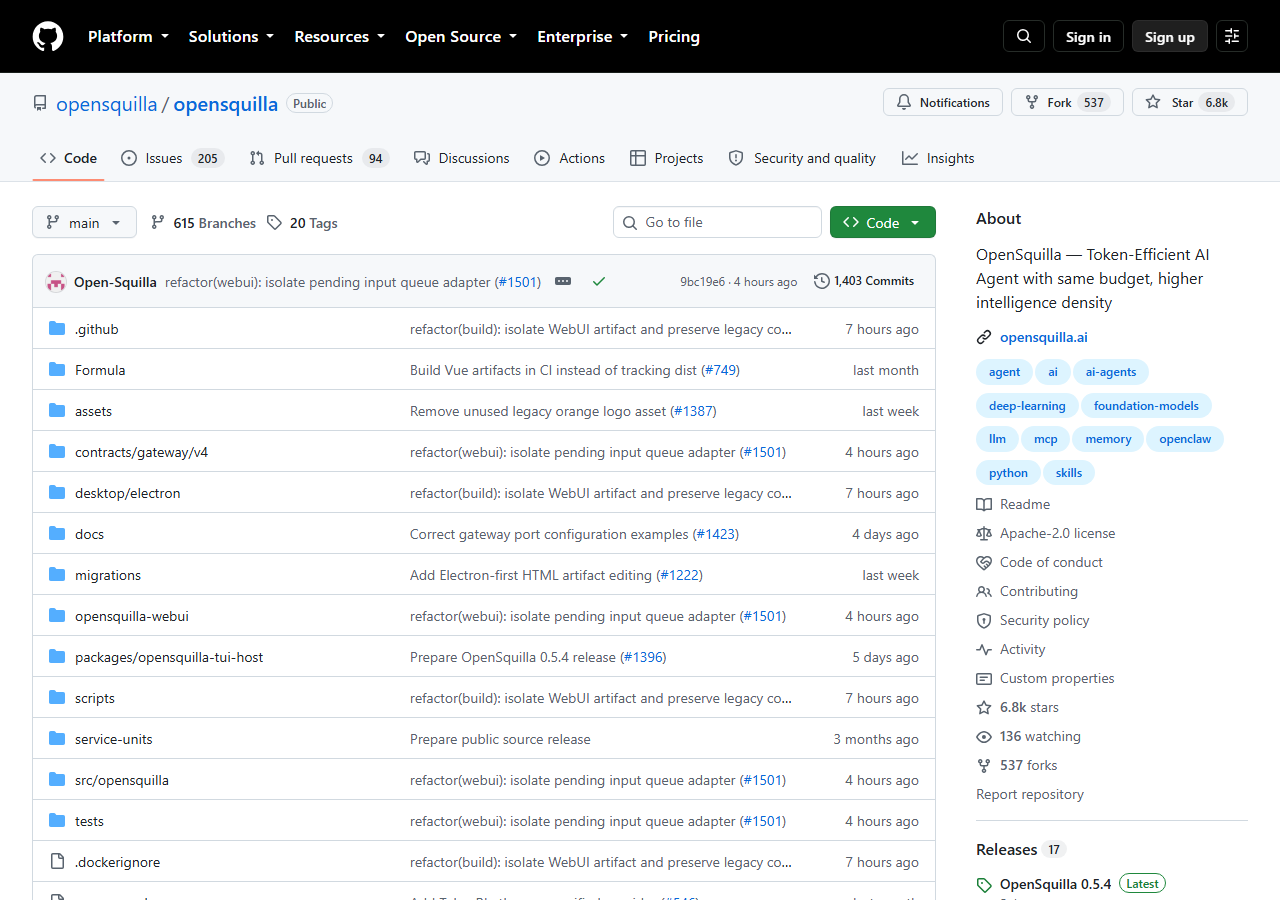Open the service-units folder
This screenshot has width=1280, height=900.
(x=114, y=739)
